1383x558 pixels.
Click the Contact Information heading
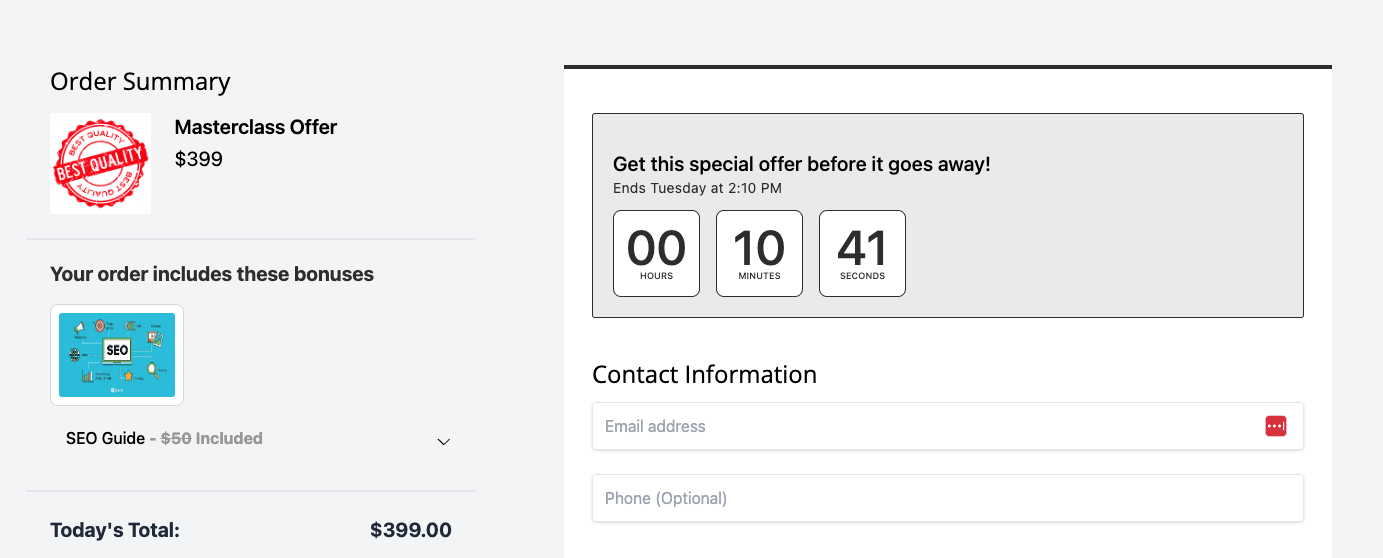pos(704,374)
